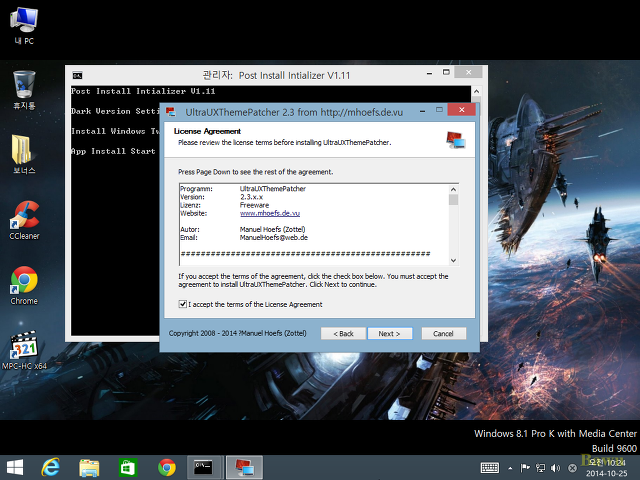640x480 pixels.
Task: Open File Explorer from the taskbar
Action: 89,468
